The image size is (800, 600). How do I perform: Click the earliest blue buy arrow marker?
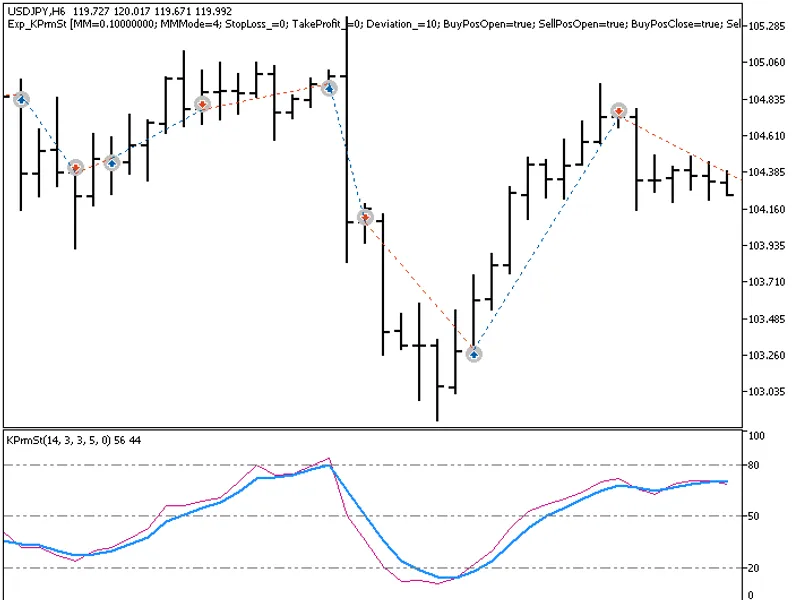pos(21,99)
